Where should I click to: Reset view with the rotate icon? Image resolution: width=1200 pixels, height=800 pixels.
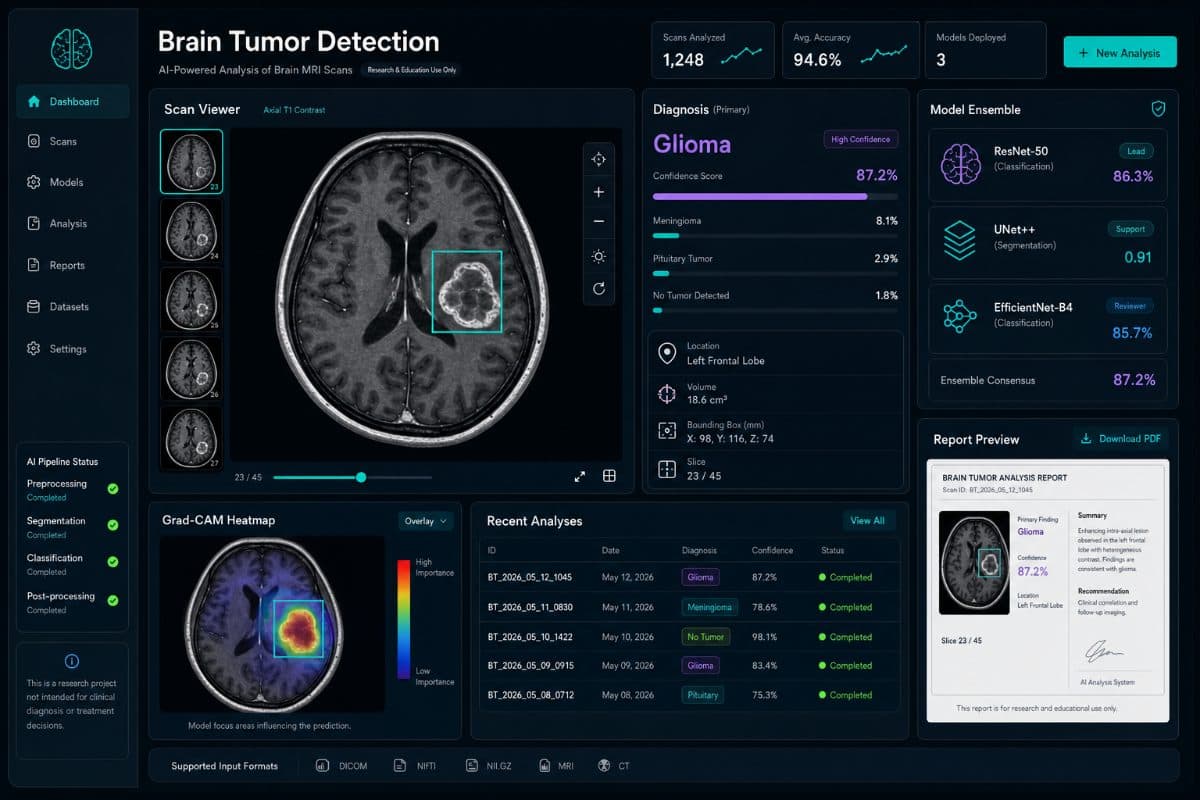pos(598,288)
